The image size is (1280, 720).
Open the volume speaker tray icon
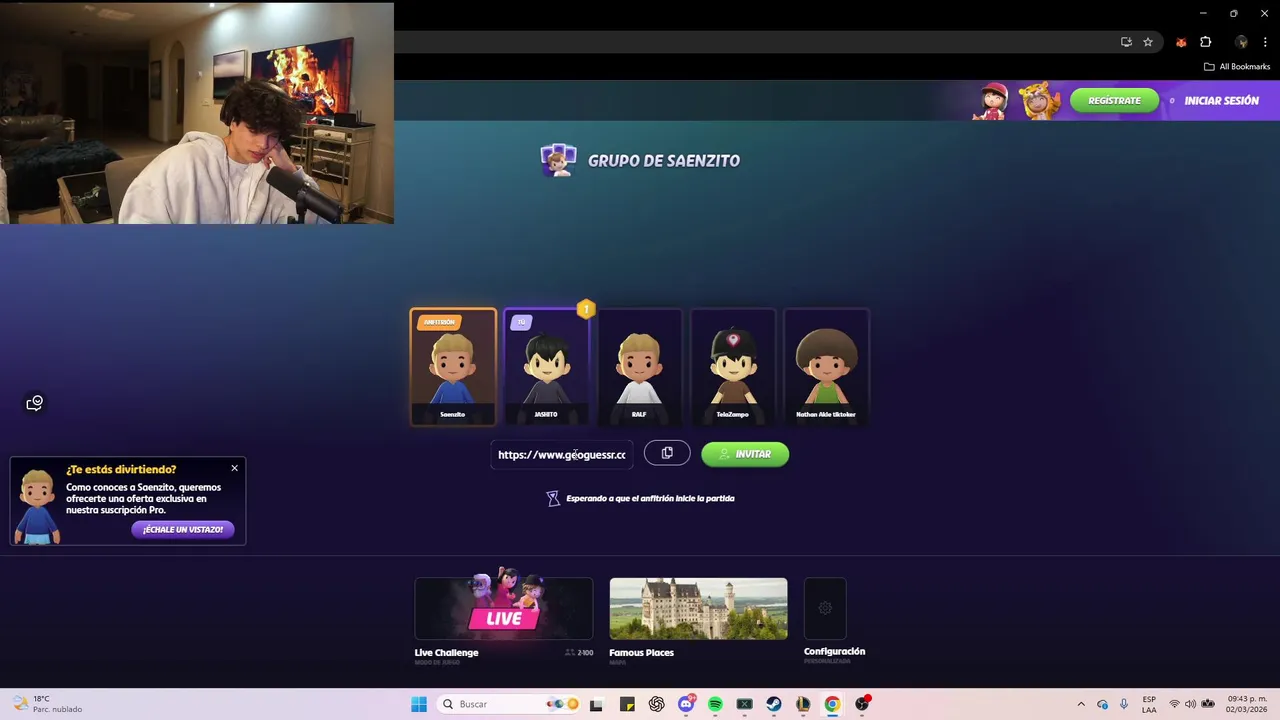point(1190,704)
